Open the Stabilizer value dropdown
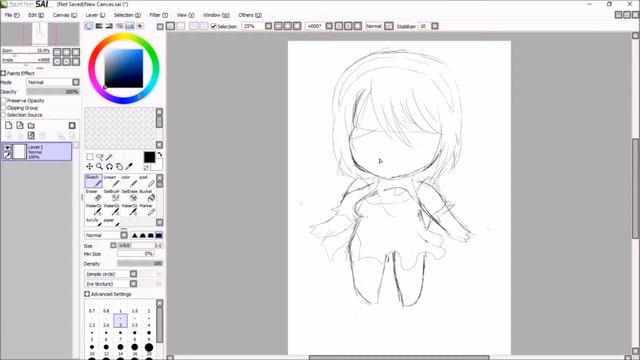 (435, 26)
